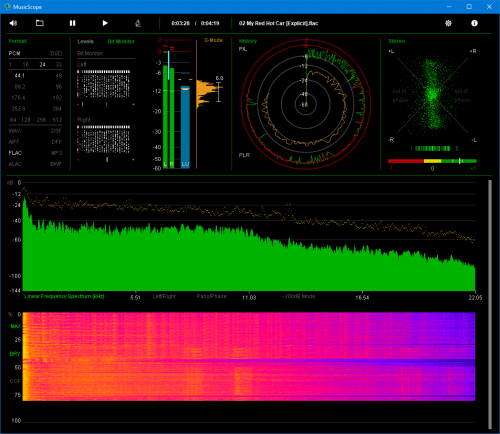Click the Stereo panel heading
Image resolution: width=500 pixels, height=434 pixels.
pos(397,41)
